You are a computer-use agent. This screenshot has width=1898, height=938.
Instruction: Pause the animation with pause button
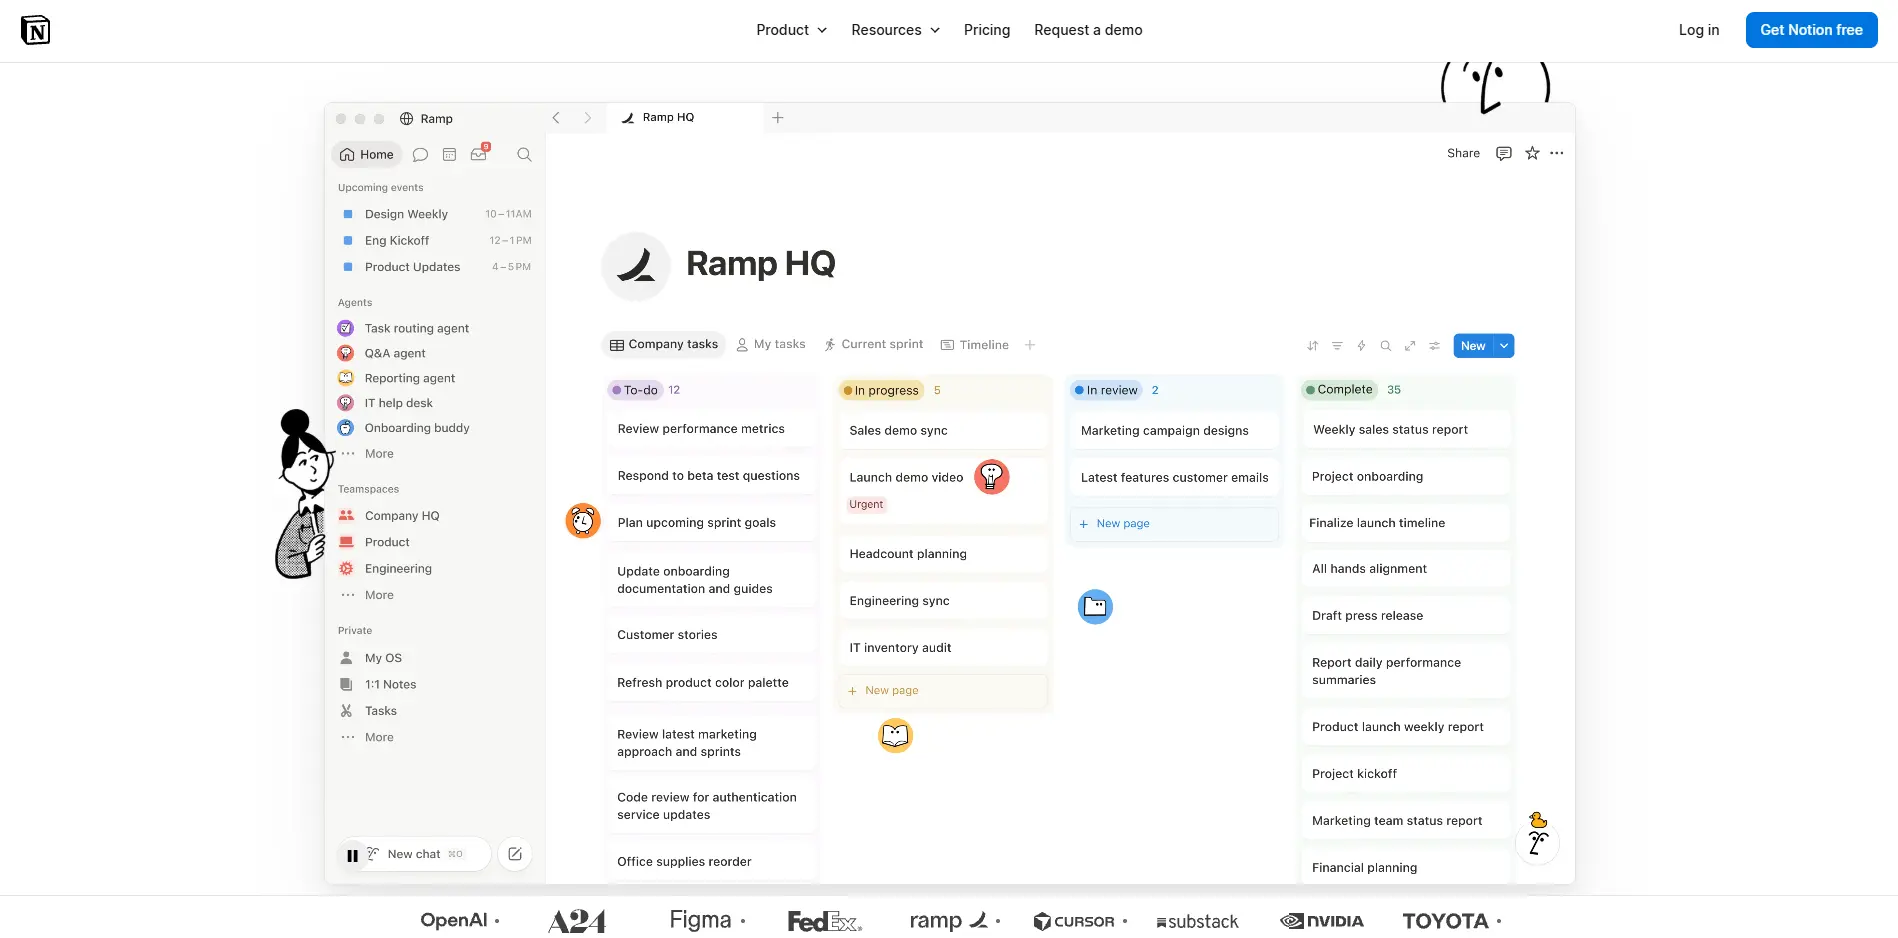point(352,856)
